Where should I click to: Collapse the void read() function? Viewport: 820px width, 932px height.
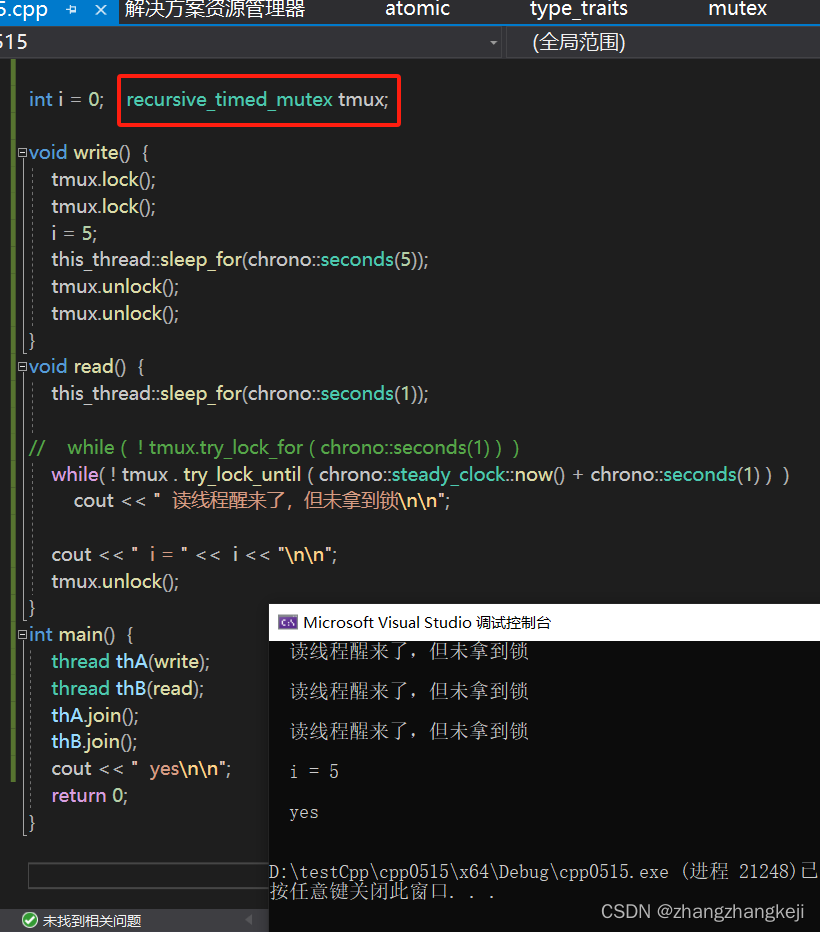(x=23, y=367)
